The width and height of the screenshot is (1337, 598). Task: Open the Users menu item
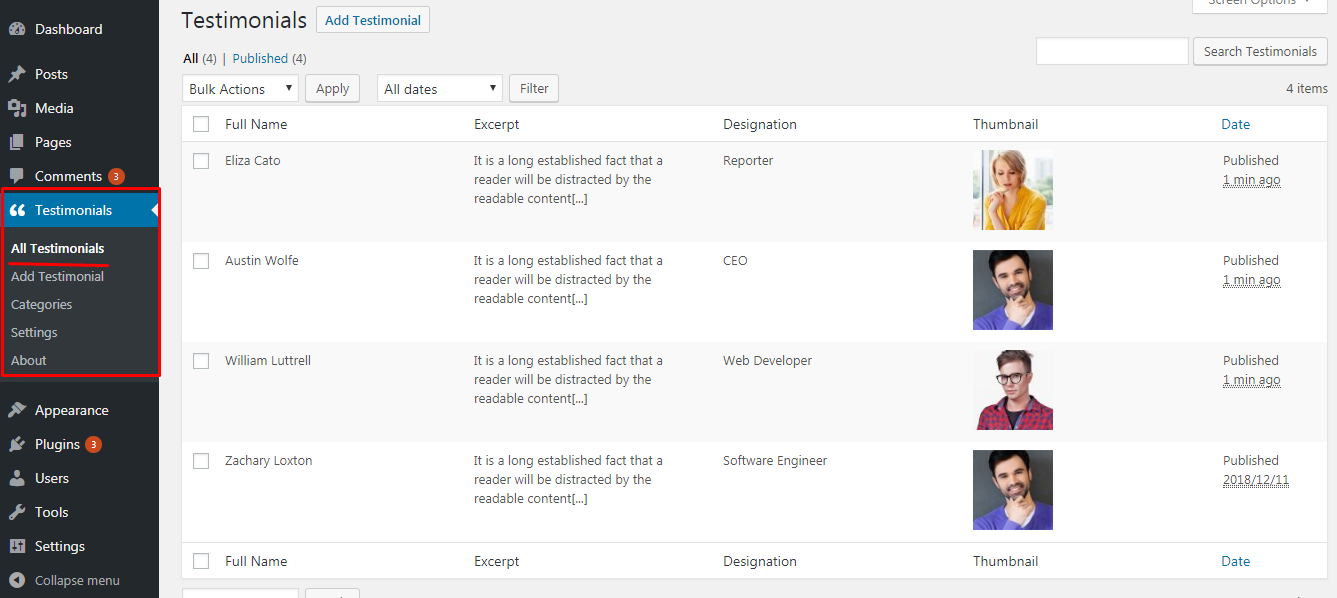click(x=52, y=478)
